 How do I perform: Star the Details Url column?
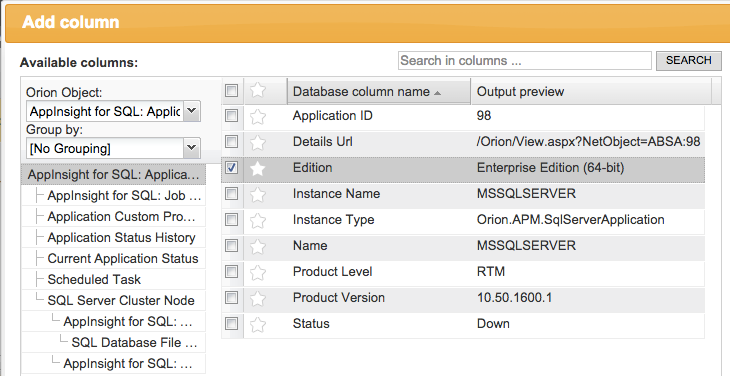(x=257, y=142)
